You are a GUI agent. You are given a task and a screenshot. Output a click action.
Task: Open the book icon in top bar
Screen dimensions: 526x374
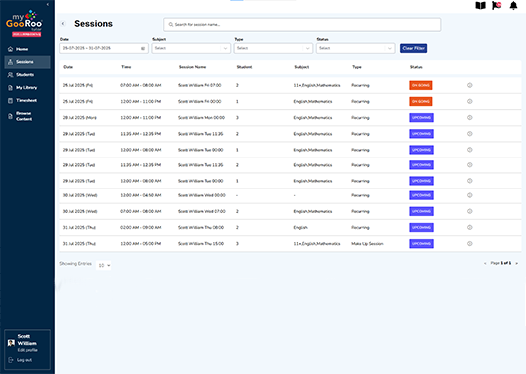pyautogui.click(x=480, y=5)
